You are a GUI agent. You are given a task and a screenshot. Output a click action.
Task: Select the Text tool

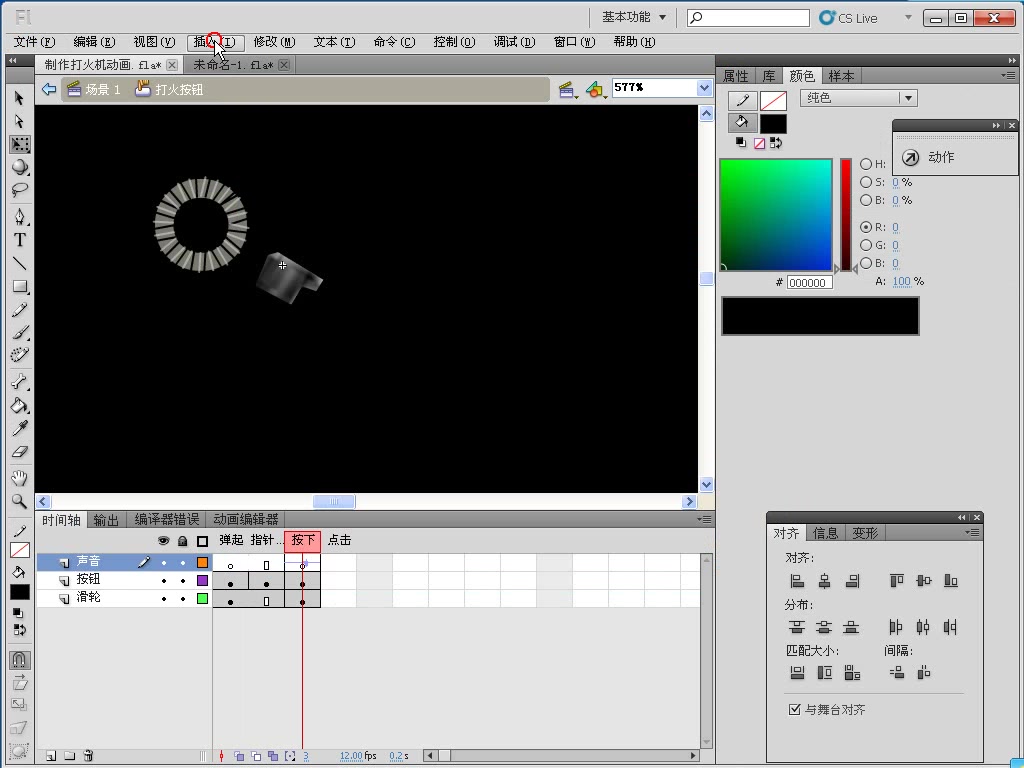point(17,240)
